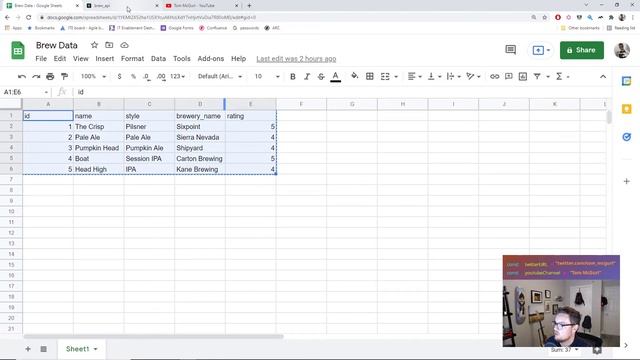Image resolution: width=640 pixels, height=360 pixels.
Task: Open the Help menu
Action: (x=238, y=59)
